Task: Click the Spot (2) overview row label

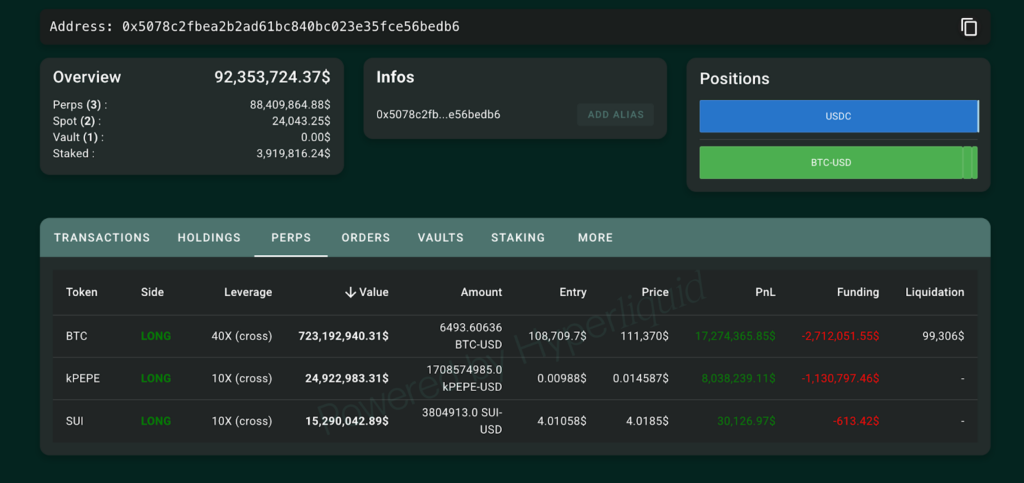Action: (x=77, y=121)
